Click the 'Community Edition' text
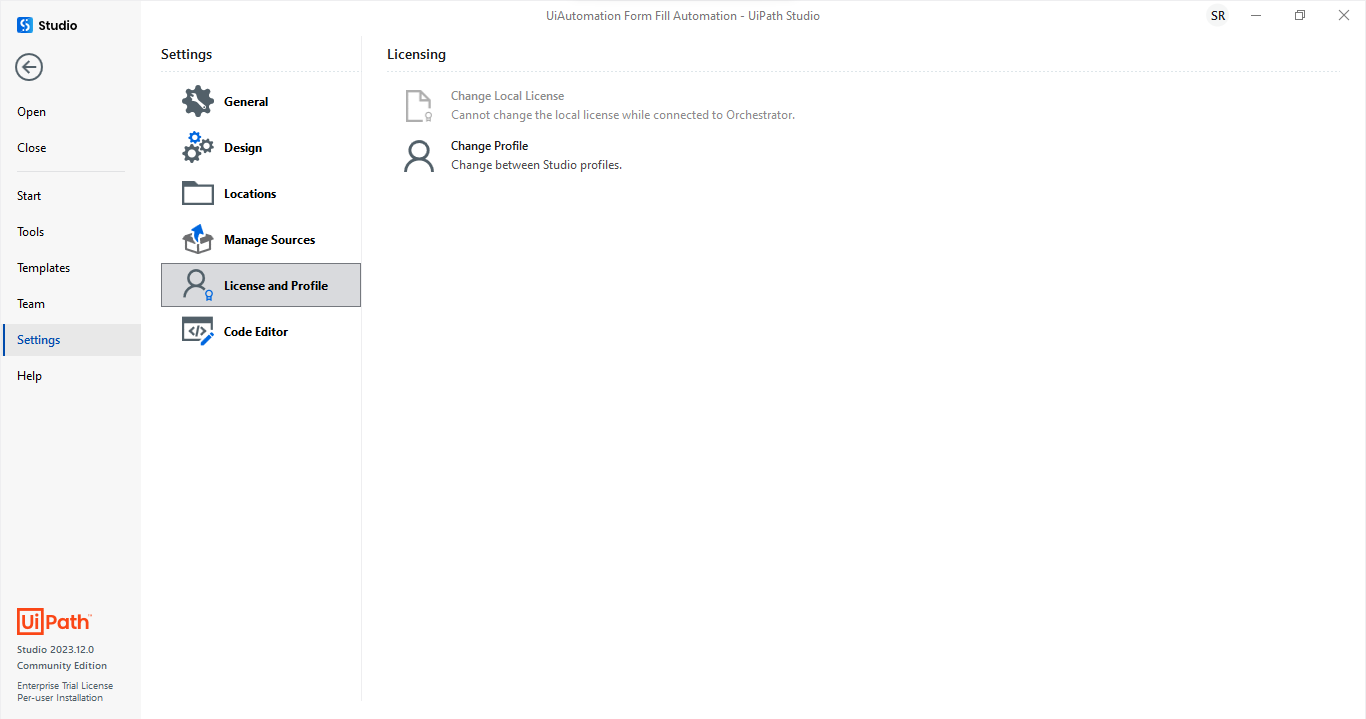Screen dimensions: 1366x719 [62, 666]
